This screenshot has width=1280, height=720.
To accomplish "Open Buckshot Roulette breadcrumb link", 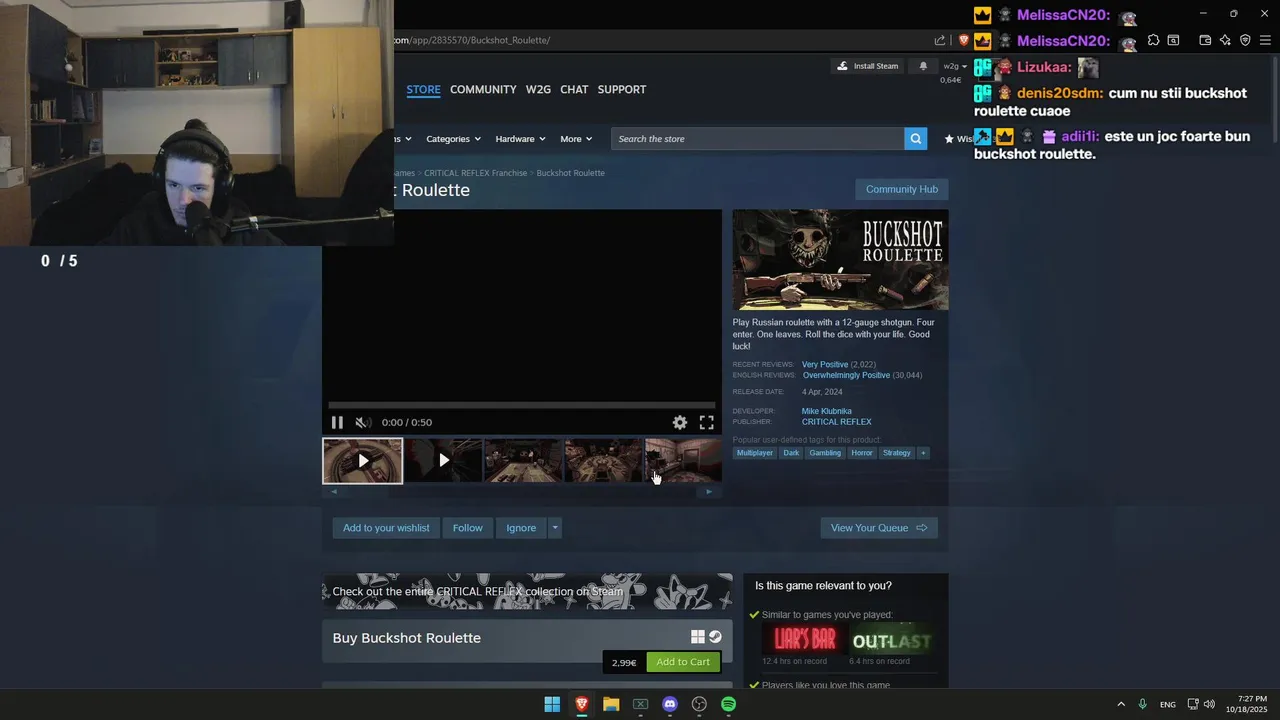I will click(x=570, y=173).
